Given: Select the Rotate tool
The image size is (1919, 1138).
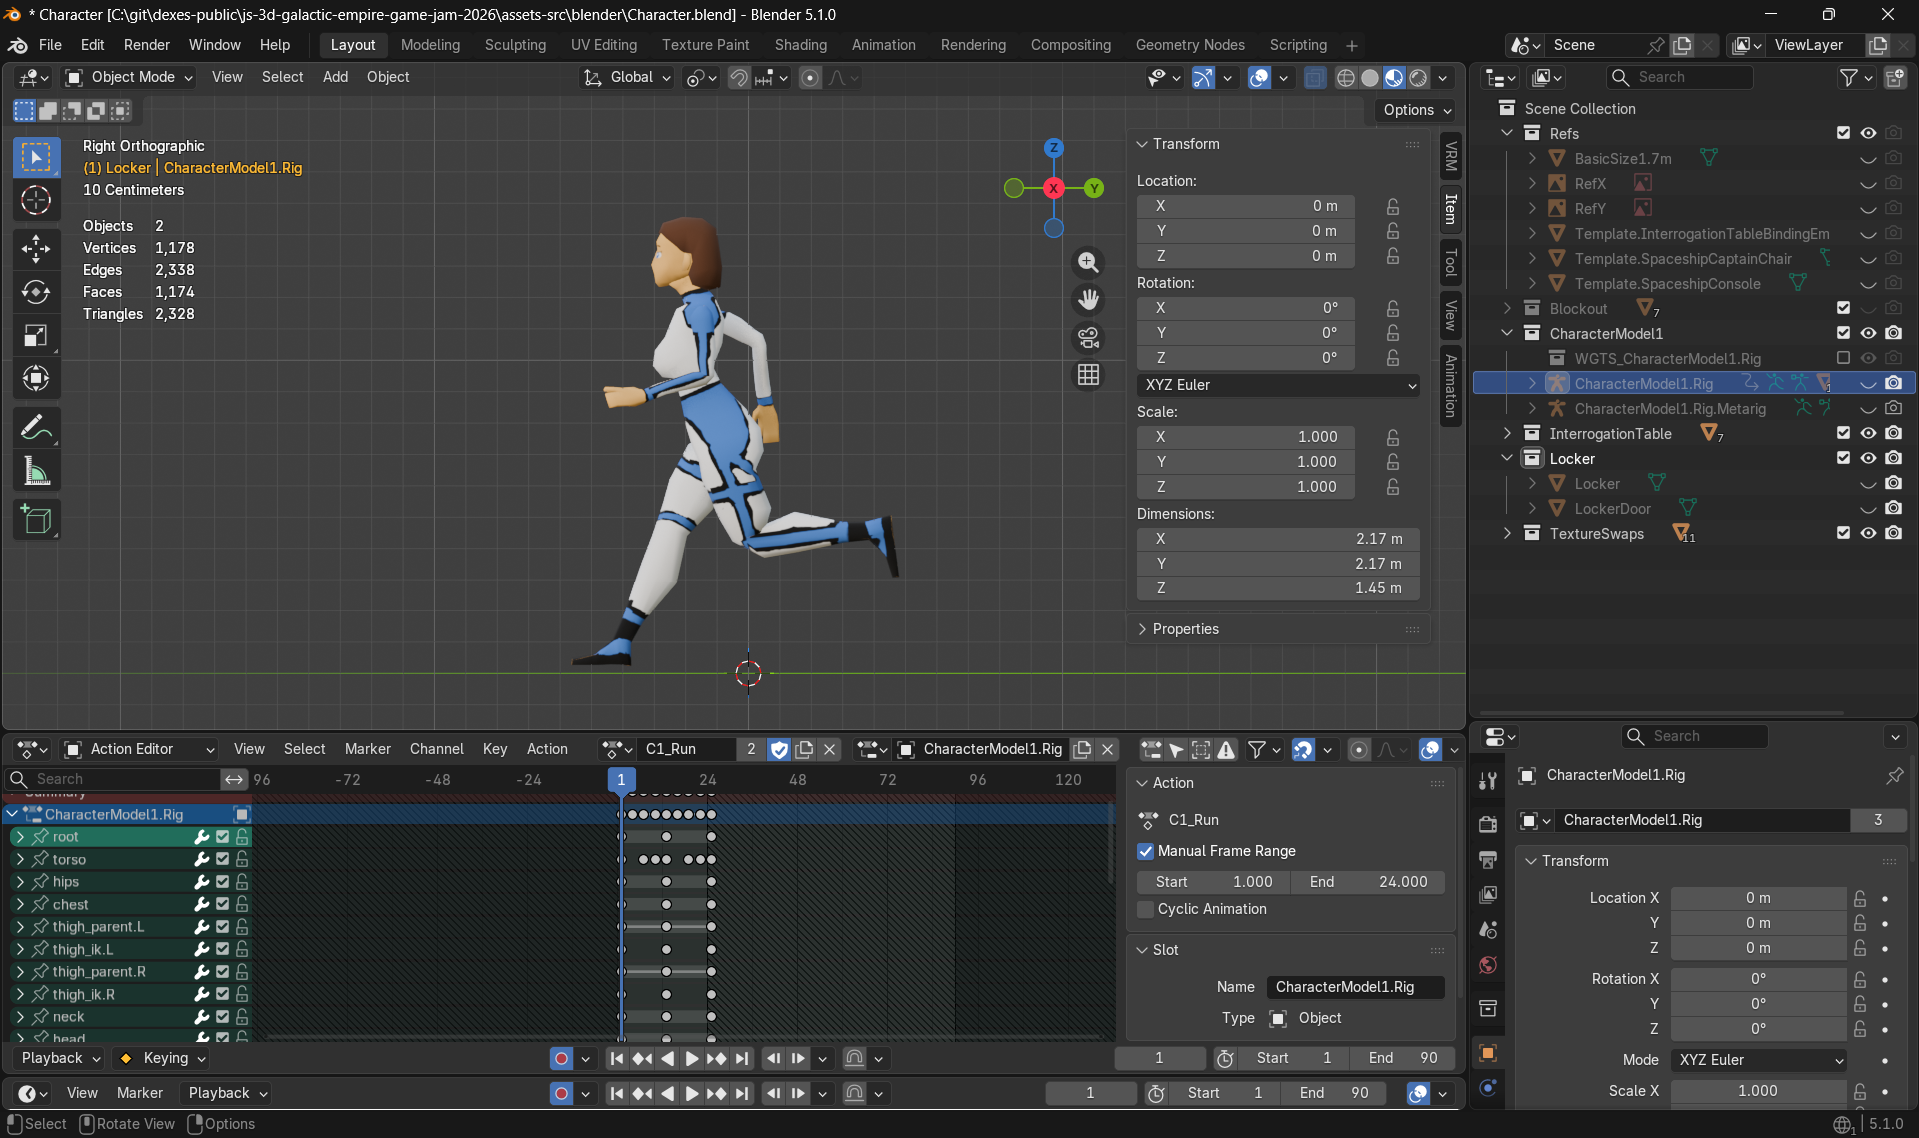Looking at the screenshot, I should 36,292.
